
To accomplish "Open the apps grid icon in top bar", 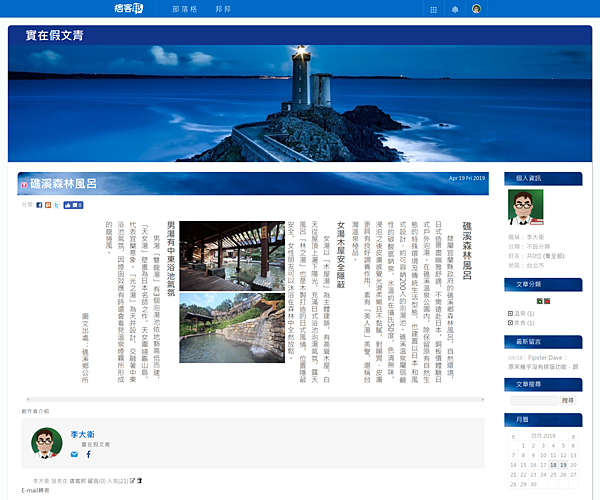I will pos(434,10).
